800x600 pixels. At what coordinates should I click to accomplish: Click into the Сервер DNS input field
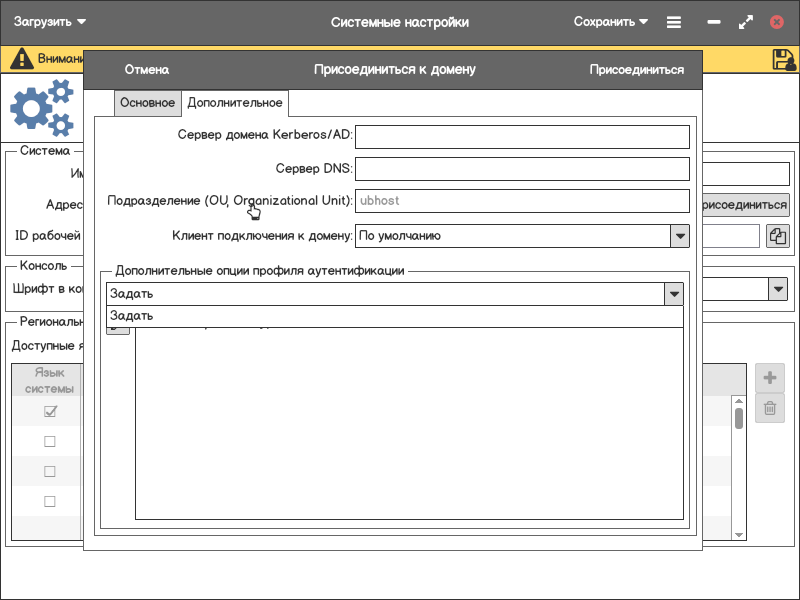[522, 169]
